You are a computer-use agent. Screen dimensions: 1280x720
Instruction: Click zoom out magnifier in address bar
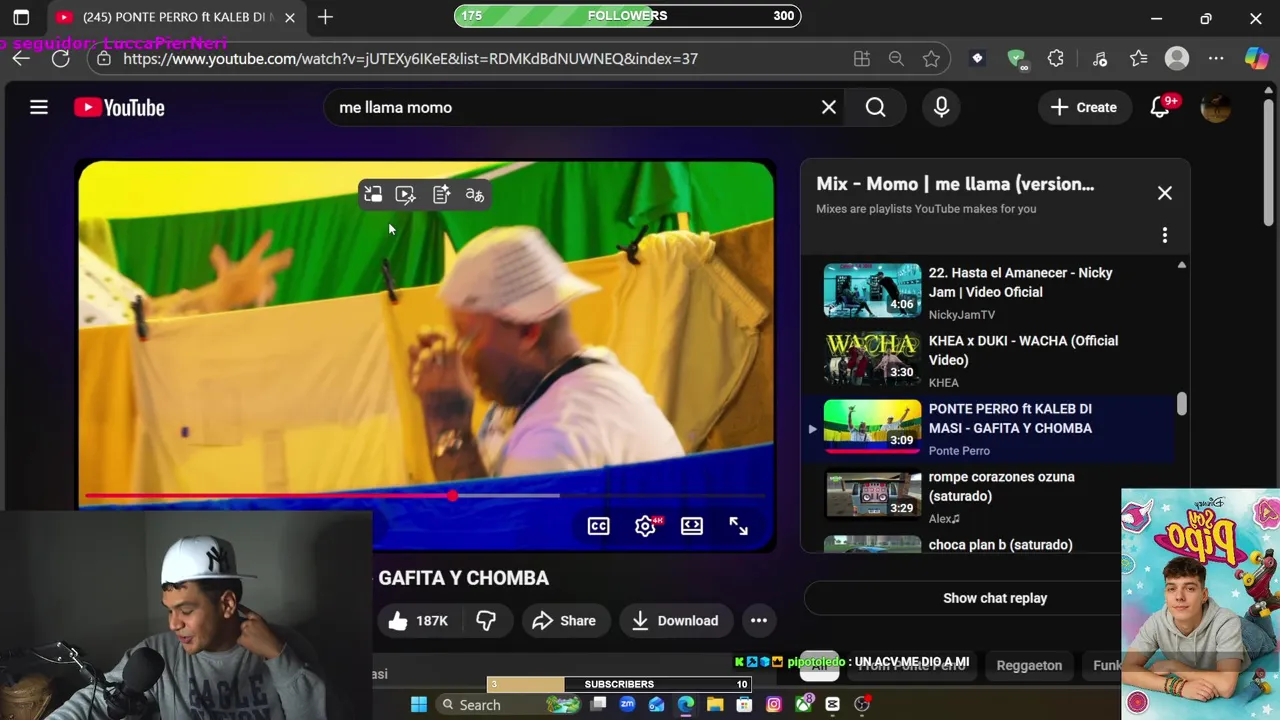tap(896, 59)
